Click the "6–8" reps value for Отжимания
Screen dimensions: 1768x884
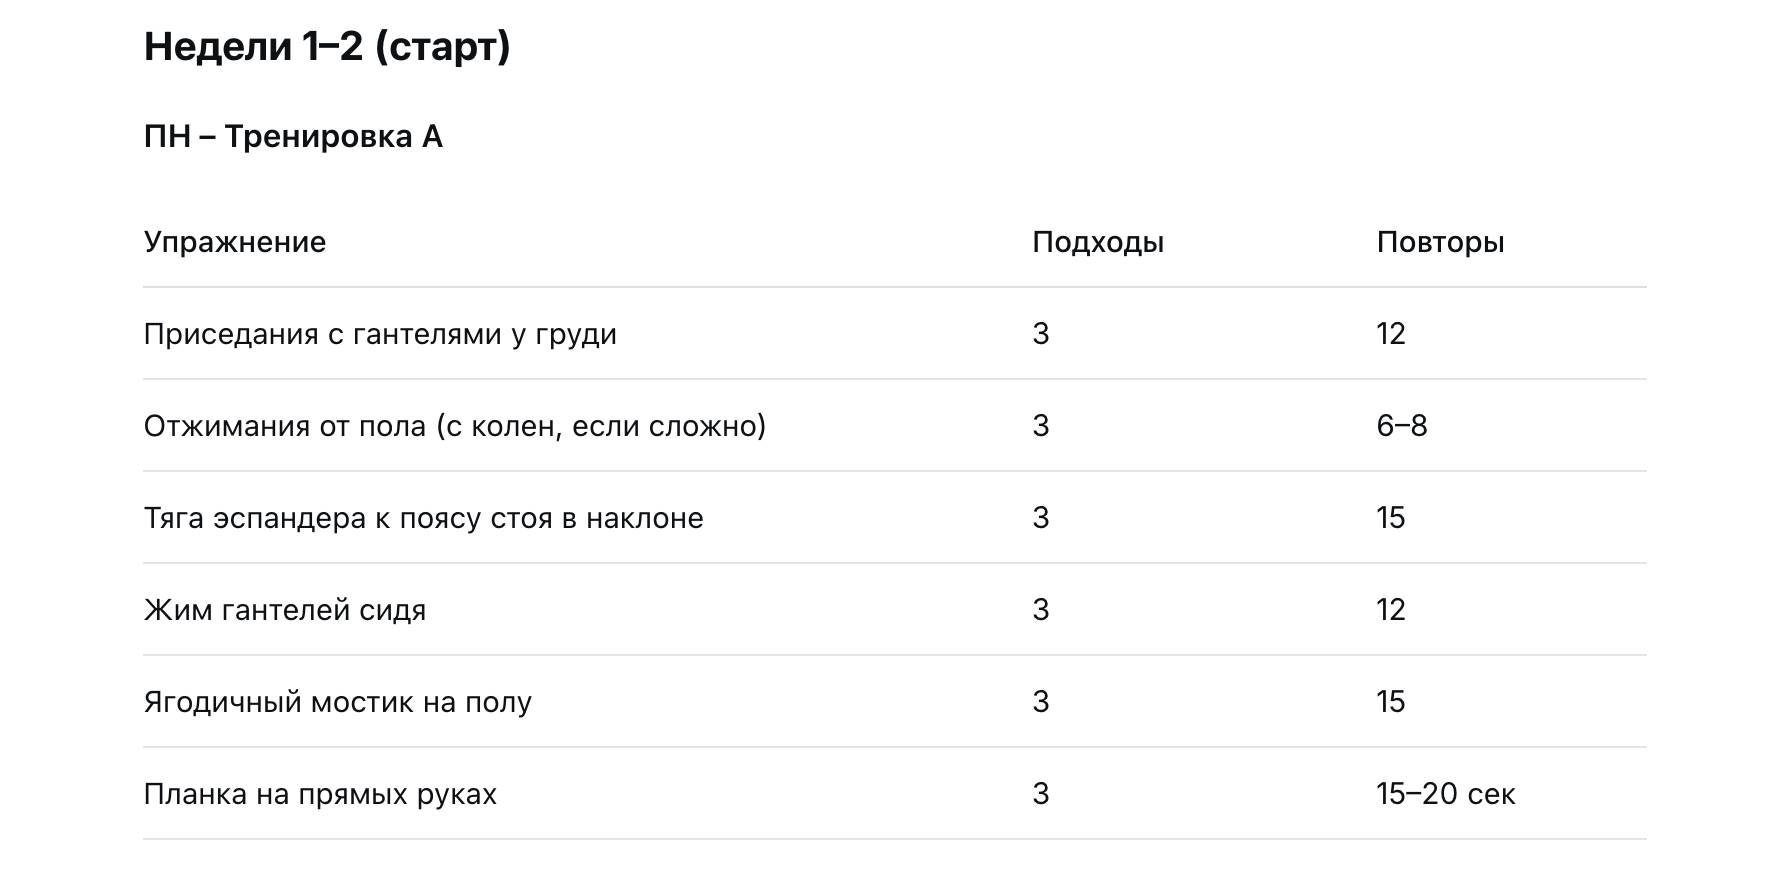(x=1402, y=426)
